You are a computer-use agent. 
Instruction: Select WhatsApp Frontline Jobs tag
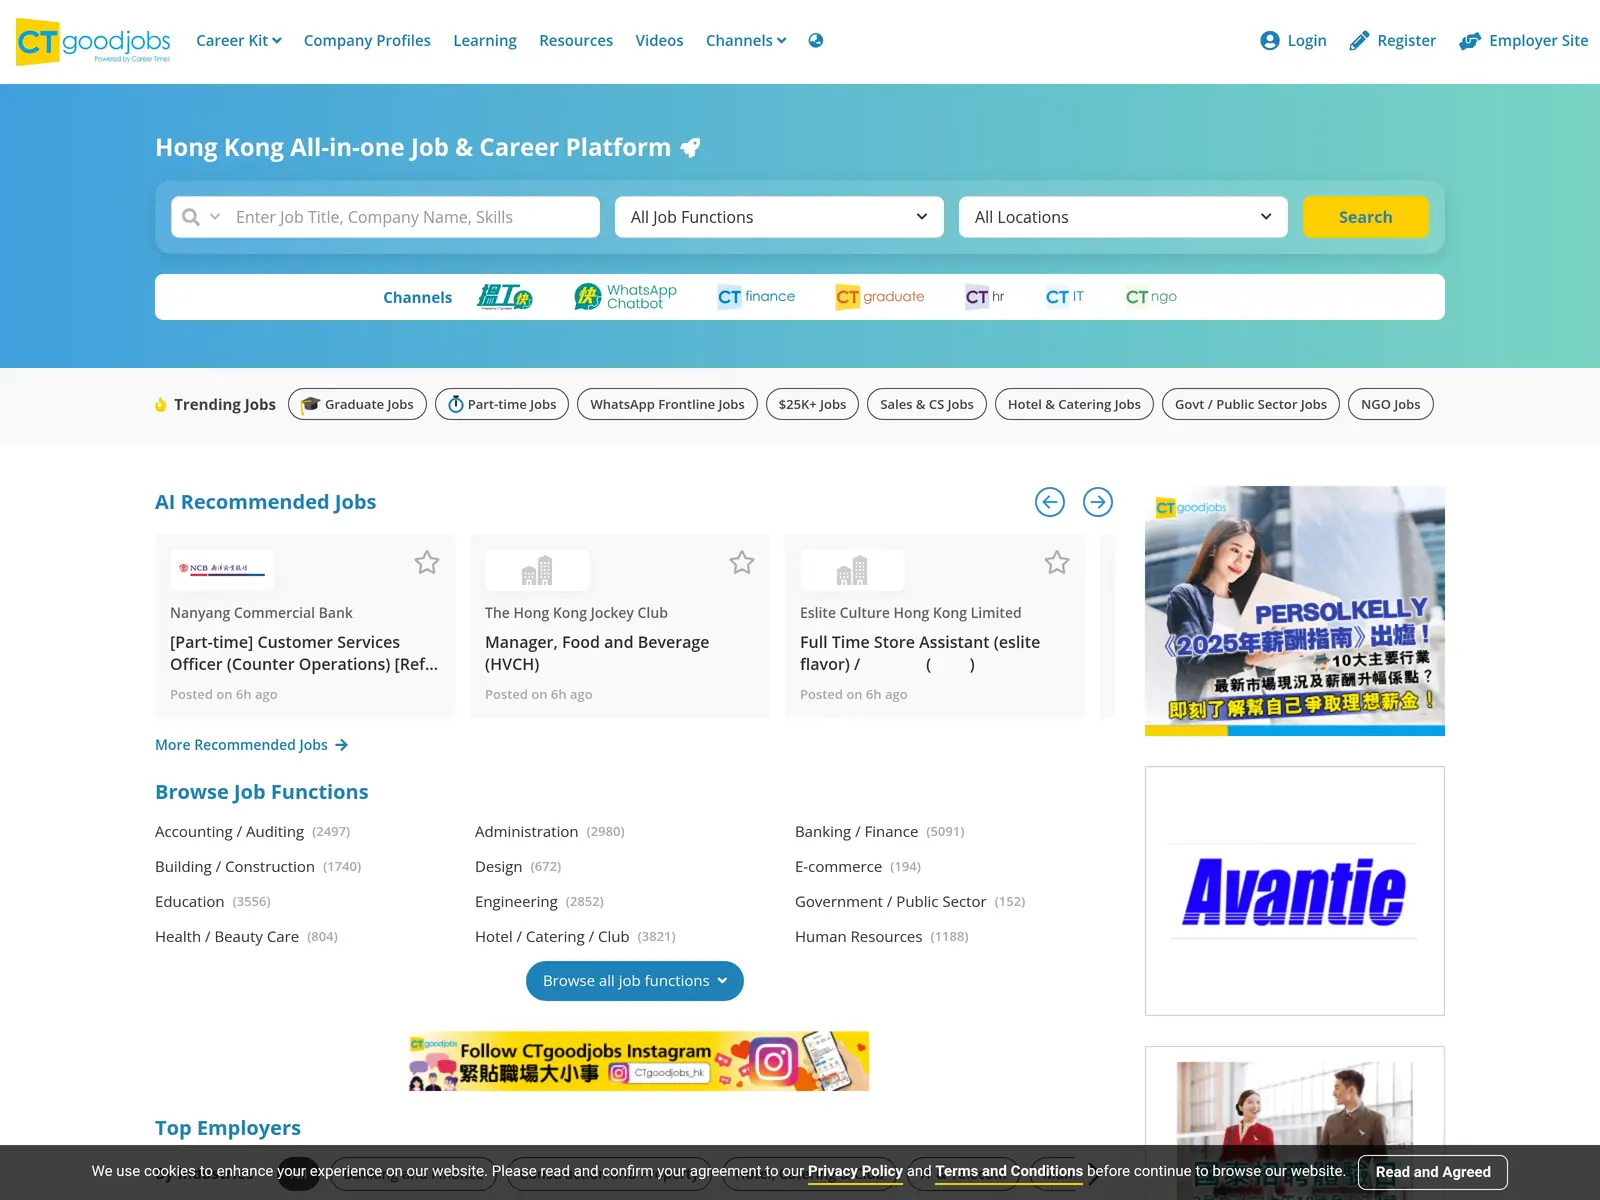pyautogui.click(x=667, y=404)
